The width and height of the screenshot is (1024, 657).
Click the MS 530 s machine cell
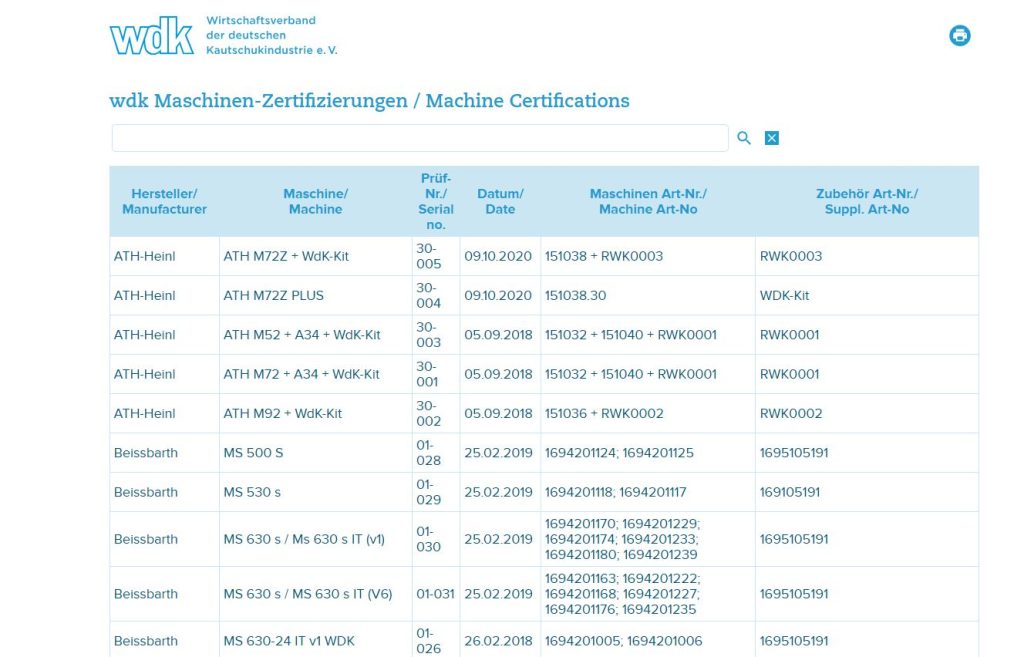(x=252, y=492)
